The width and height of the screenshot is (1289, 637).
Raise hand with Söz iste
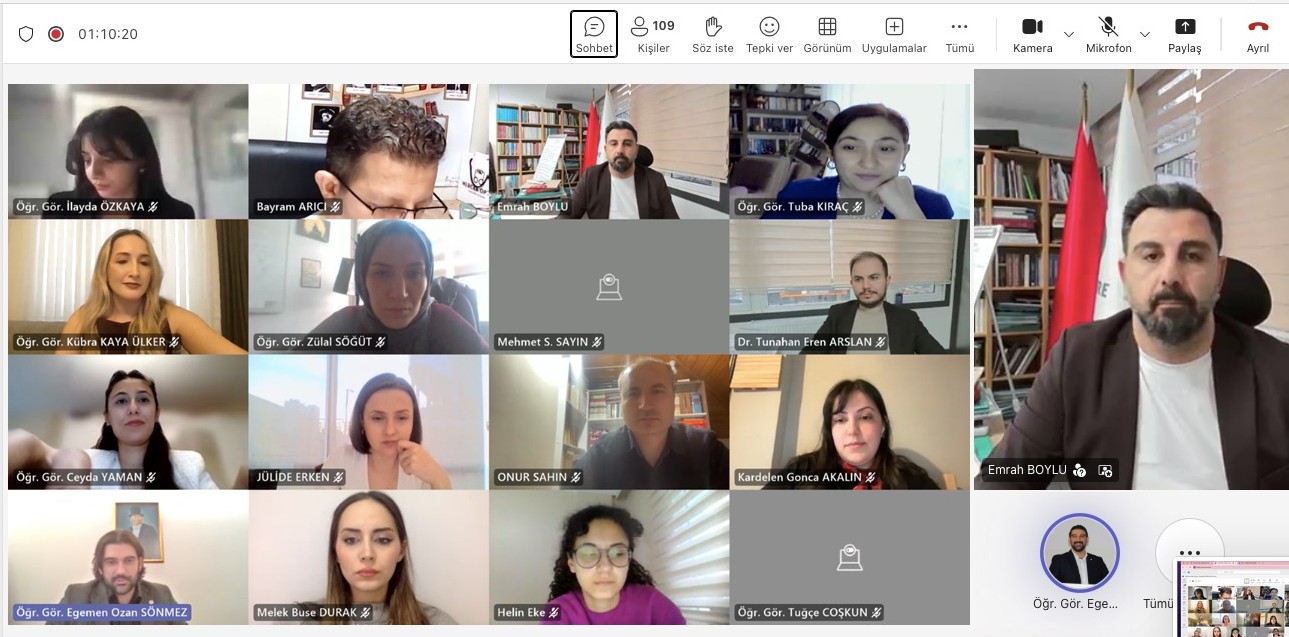tap(712, 34)
